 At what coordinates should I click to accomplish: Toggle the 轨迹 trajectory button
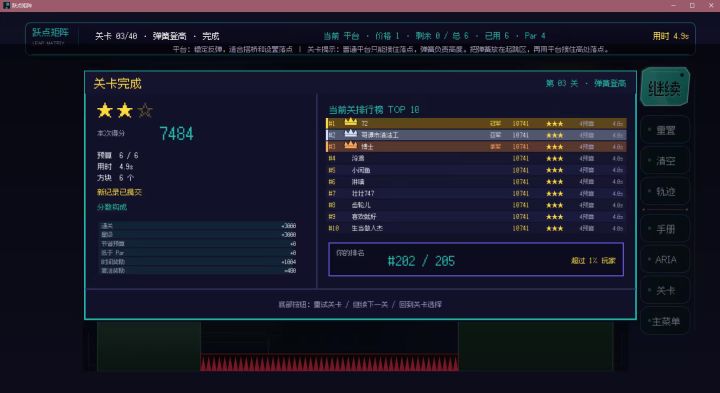click(x=665, y=191)
